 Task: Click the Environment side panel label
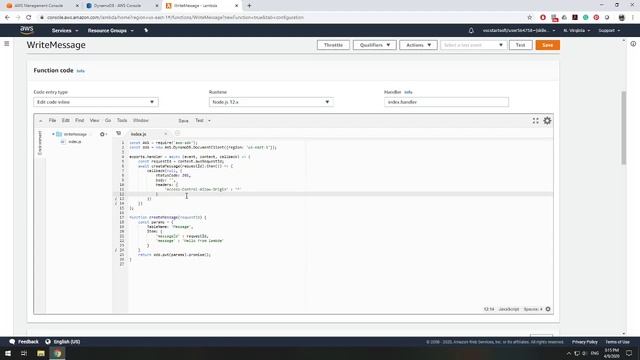coord(40,143)
